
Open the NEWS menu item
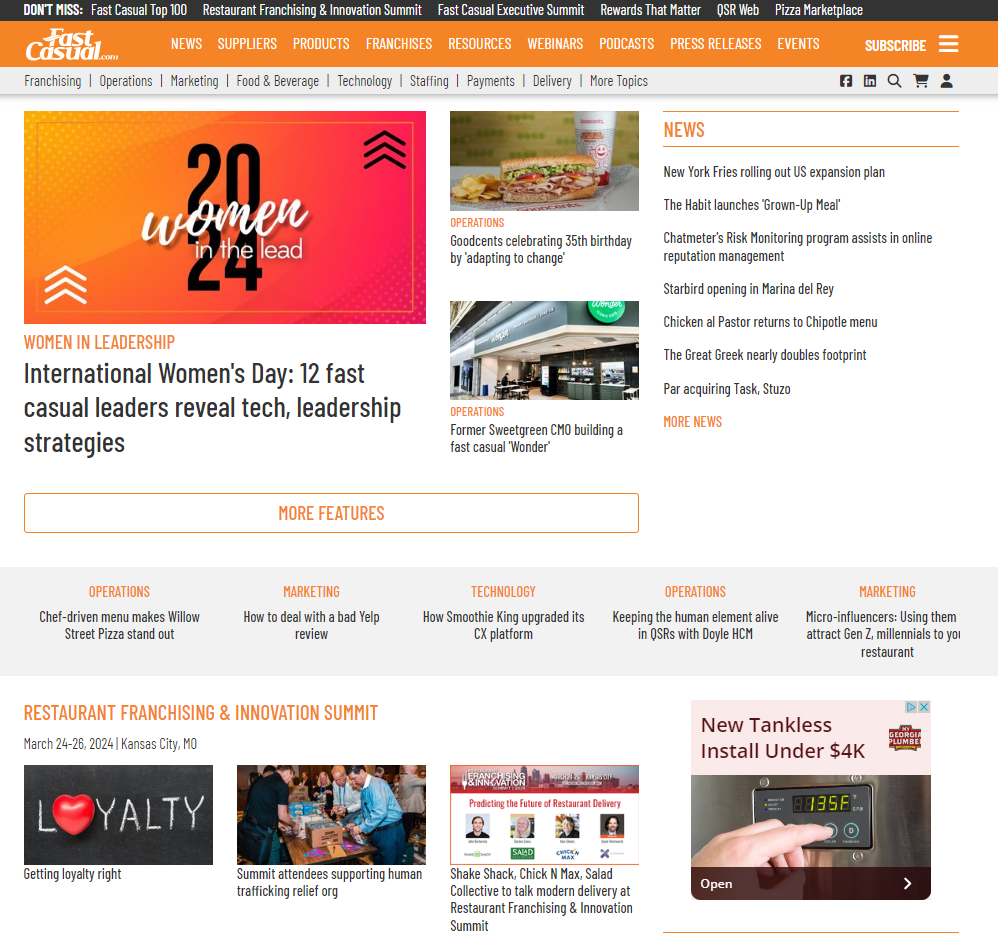186,44
